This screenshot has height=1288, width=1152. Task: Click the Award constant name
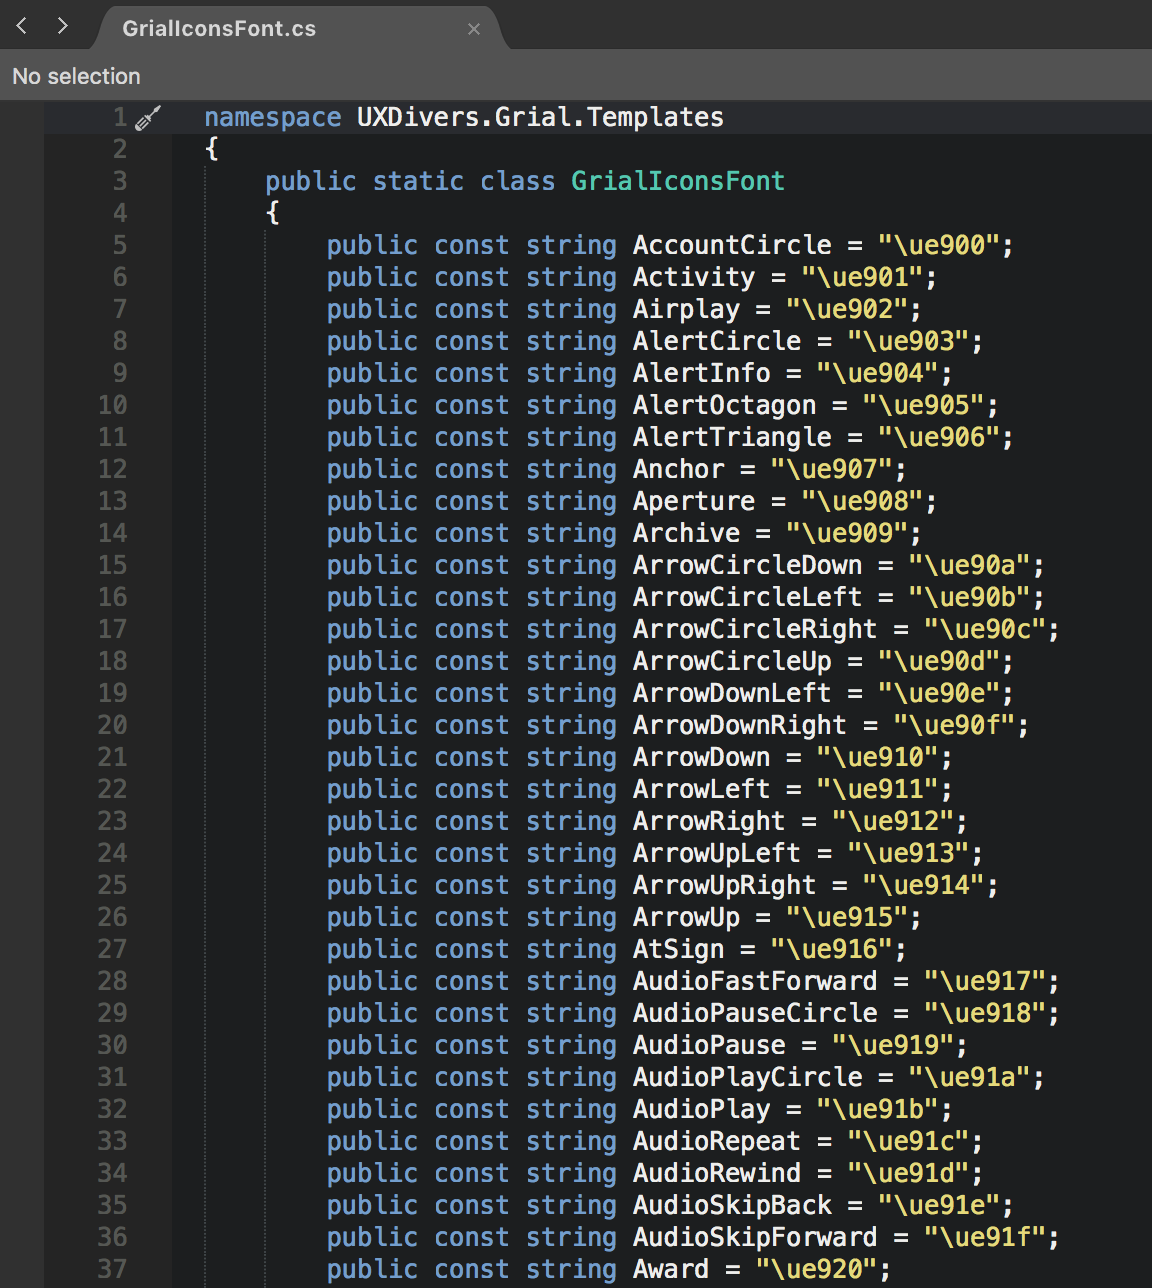coord(671,1269)
